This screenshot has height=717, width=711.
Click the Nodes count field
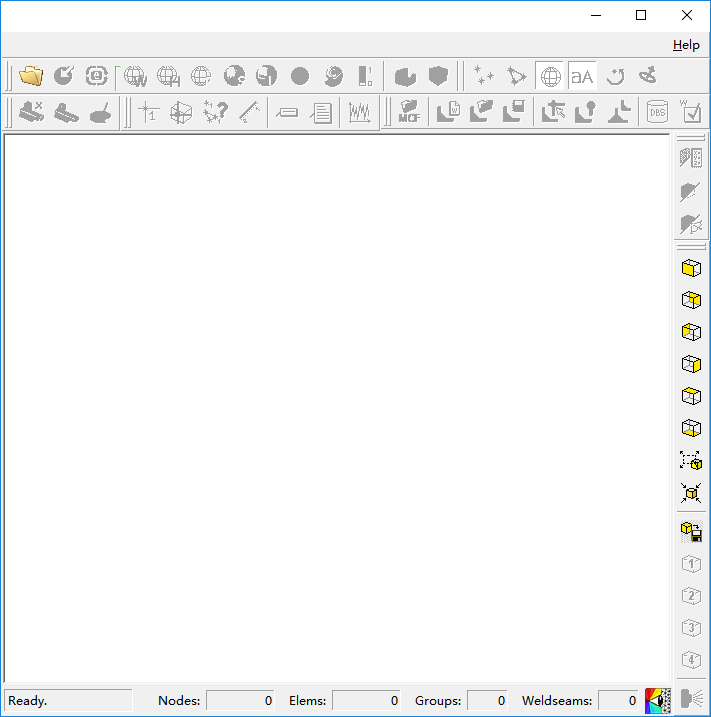(x=241, y=701)
